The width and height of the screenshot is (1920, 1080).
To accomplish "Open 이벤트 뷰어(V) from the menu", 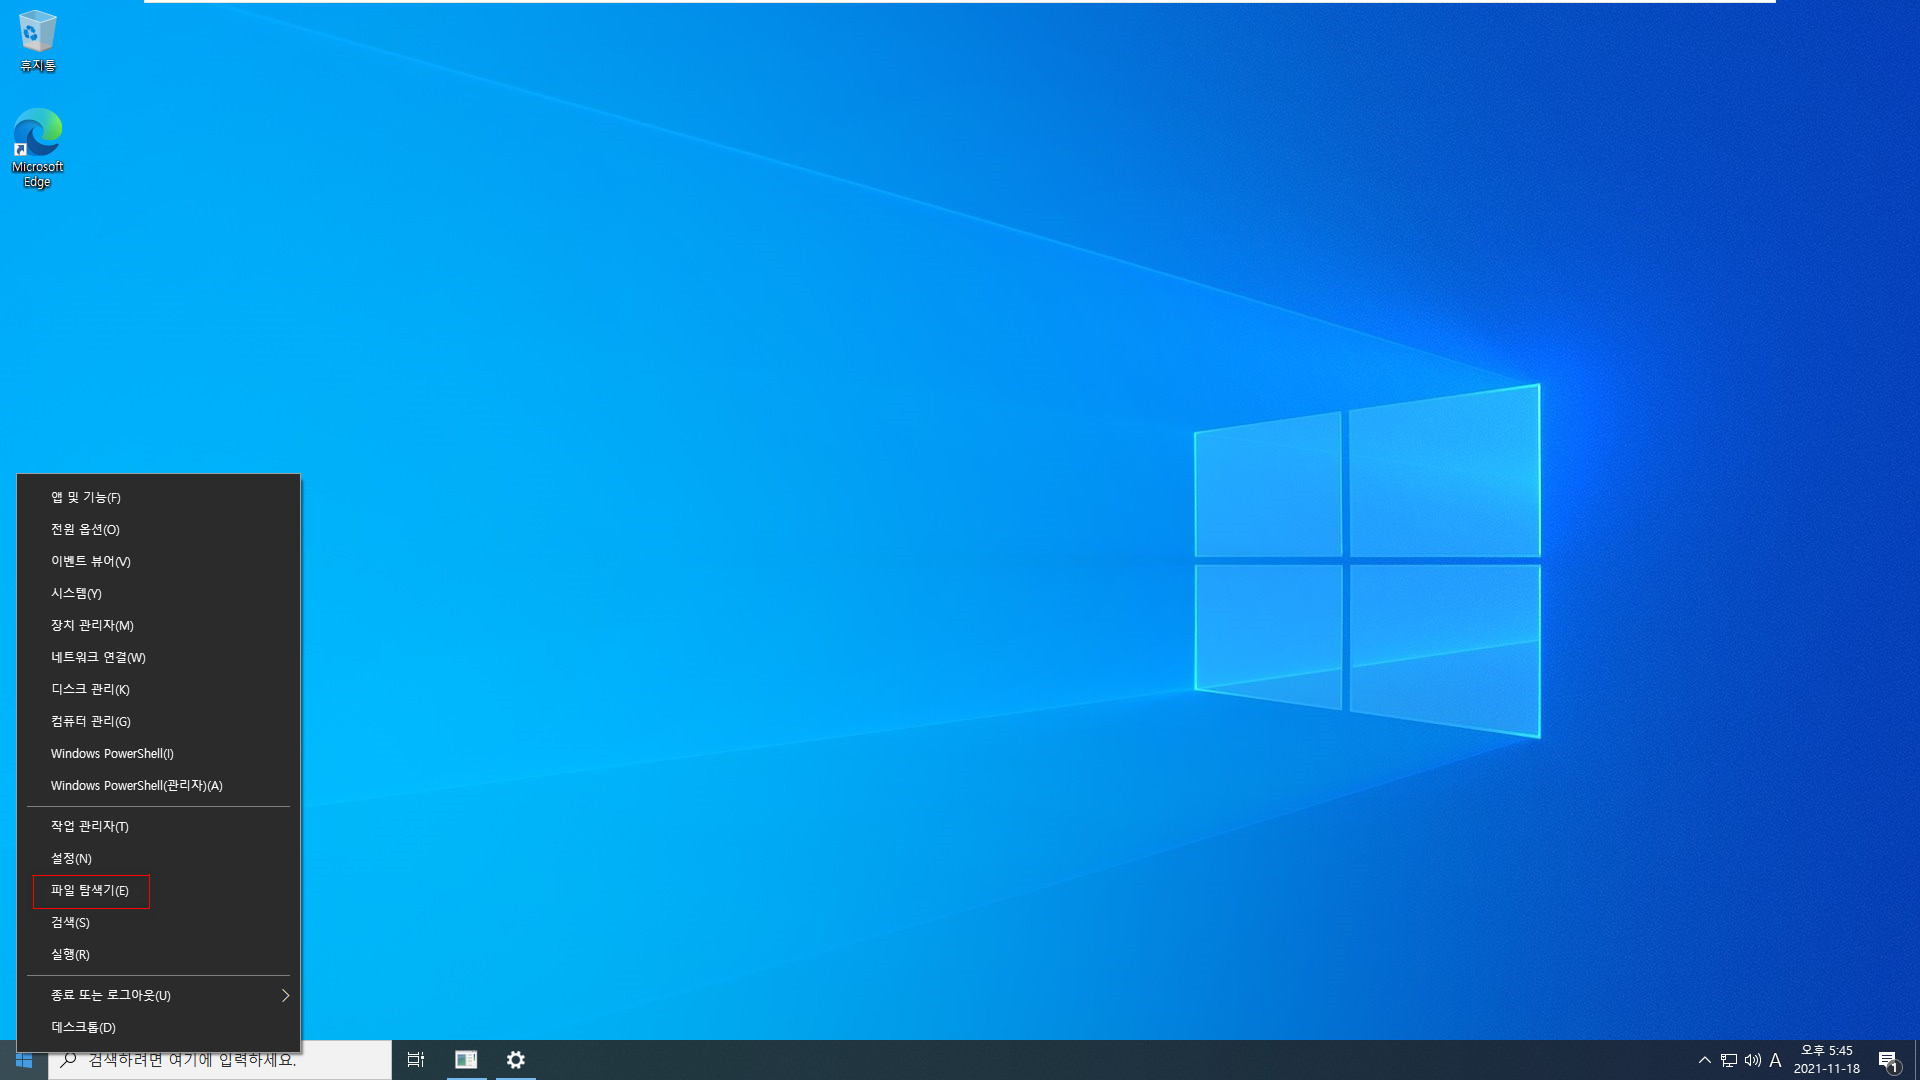I will [x=90, y=561].
